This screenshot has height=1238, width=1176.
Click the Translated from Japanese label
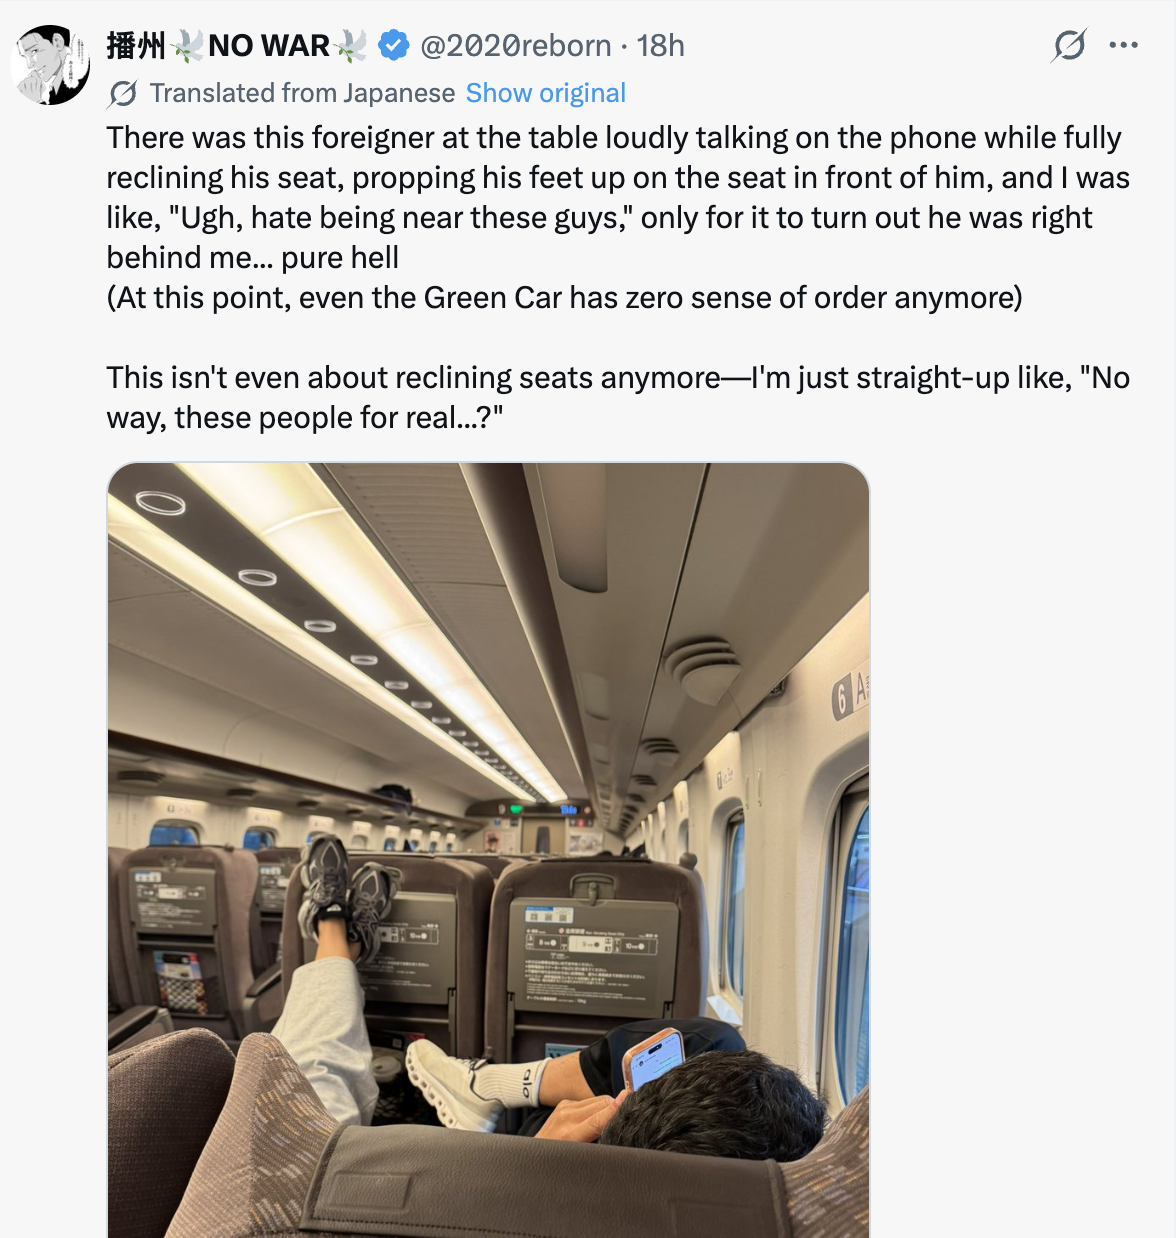pos(302,93)
